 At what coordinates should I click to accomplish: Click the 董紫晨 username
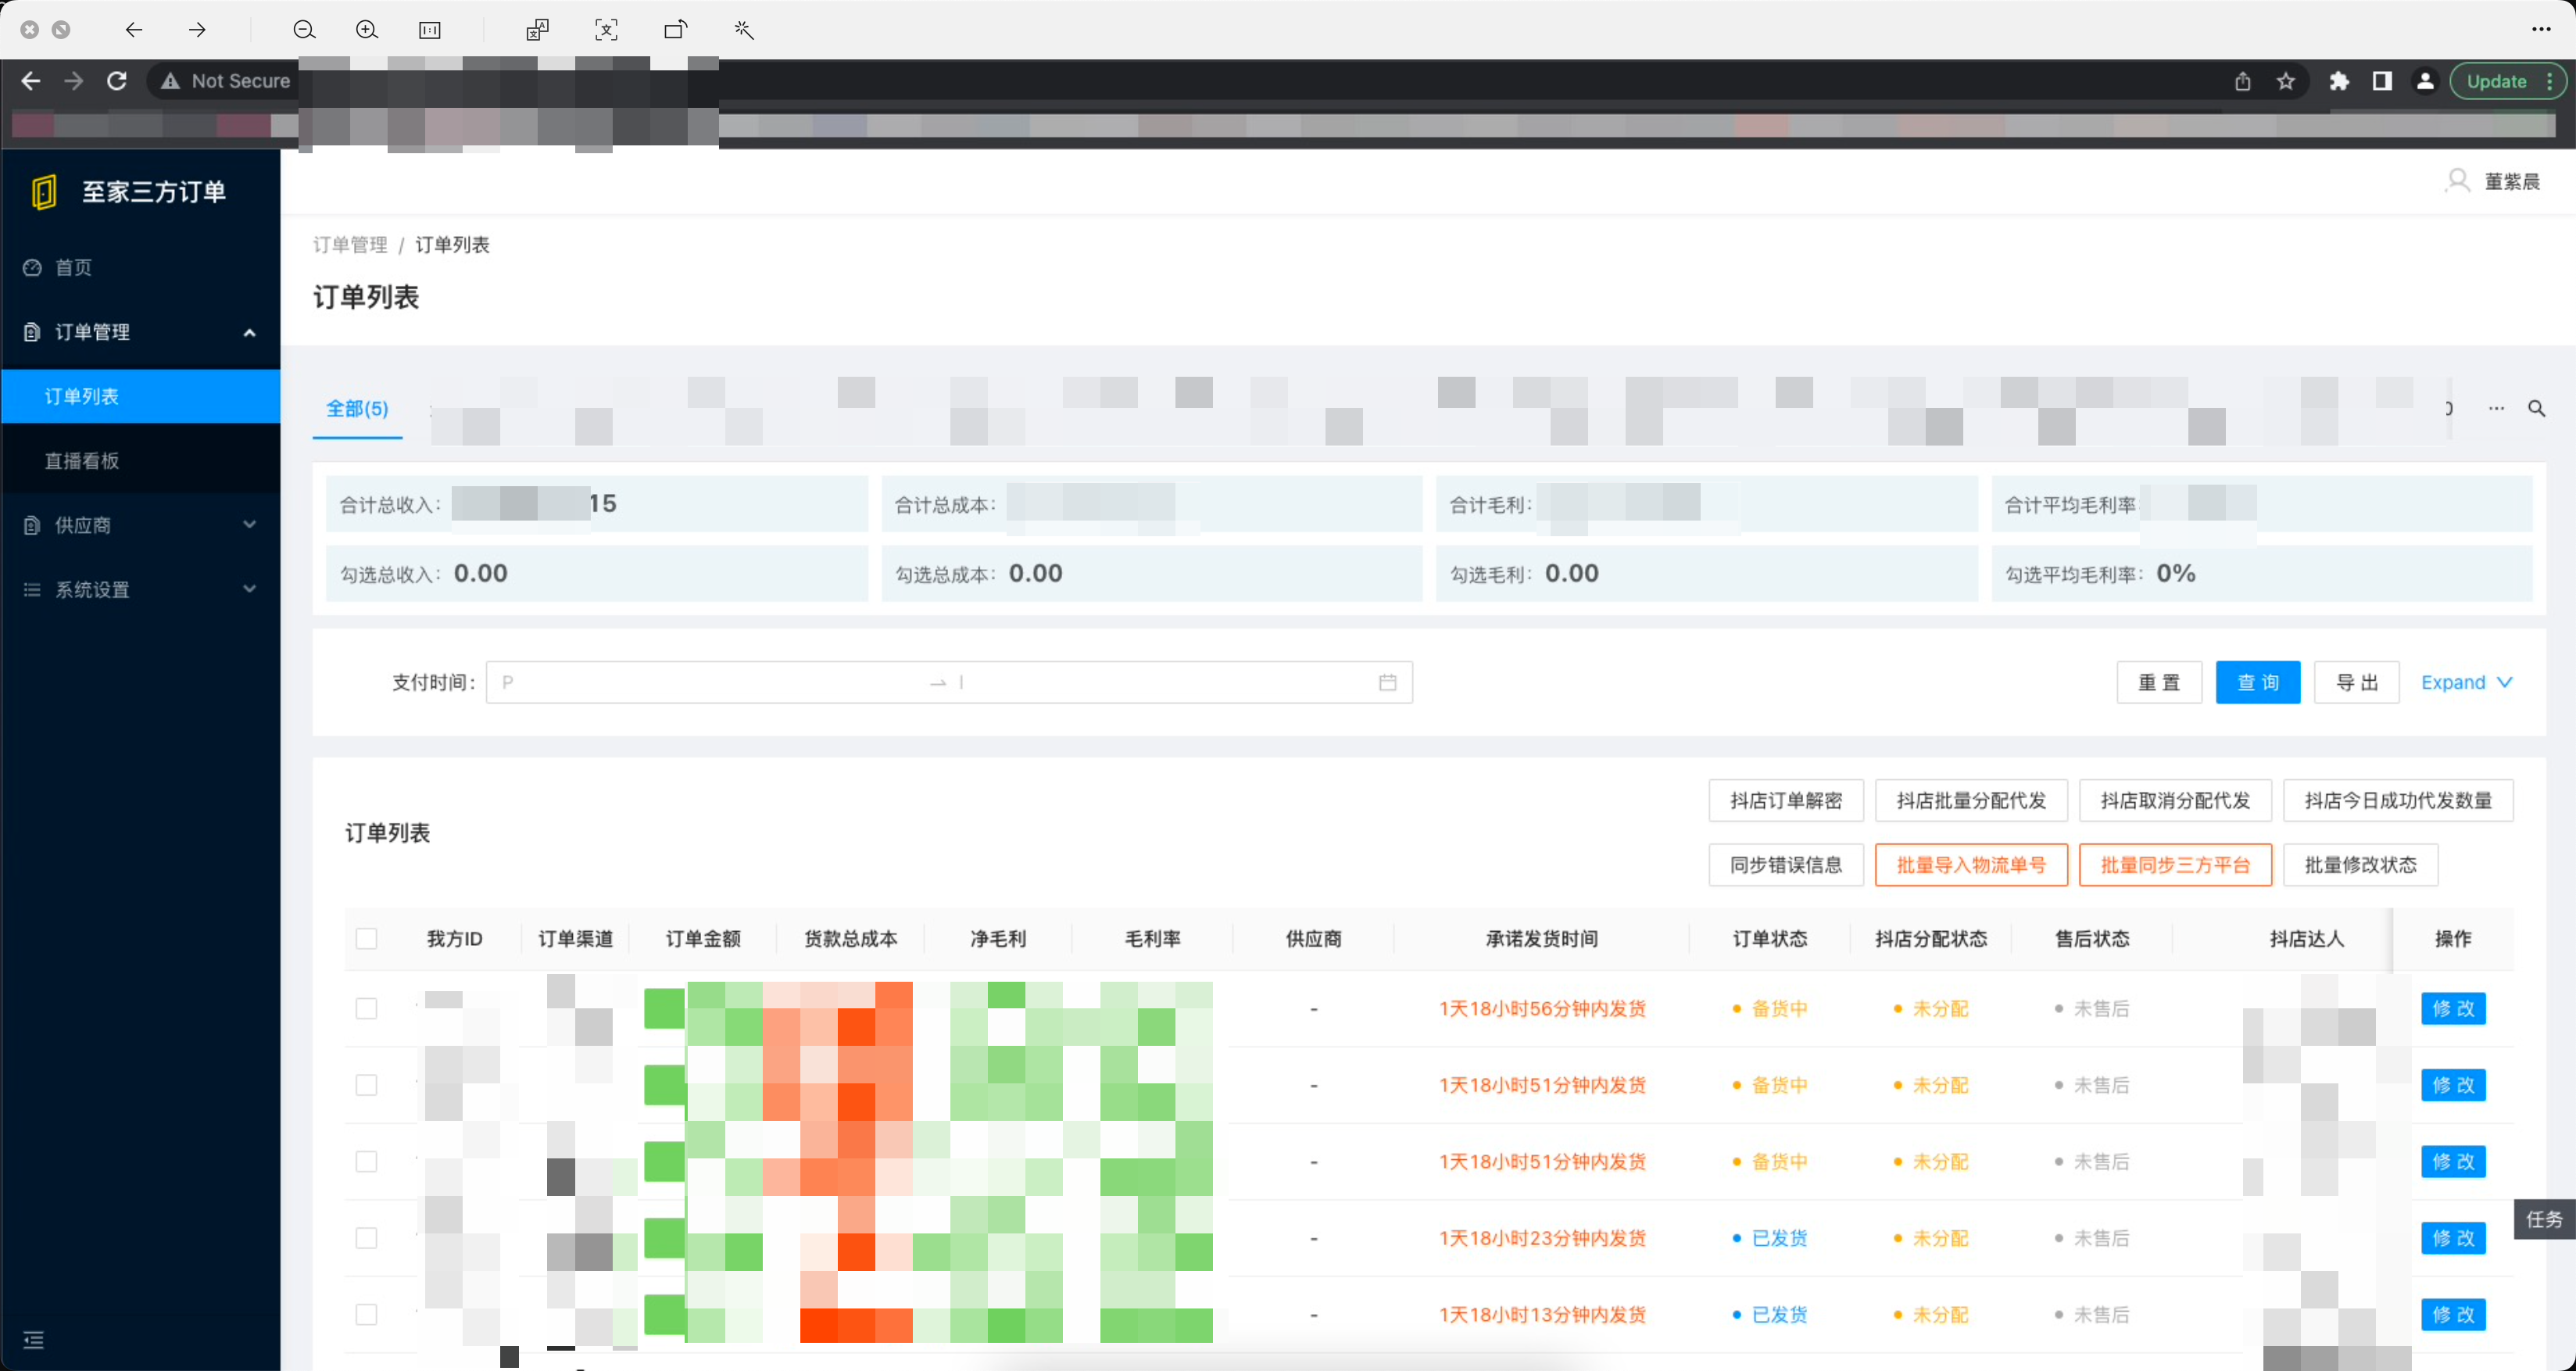coord(2512,181)
